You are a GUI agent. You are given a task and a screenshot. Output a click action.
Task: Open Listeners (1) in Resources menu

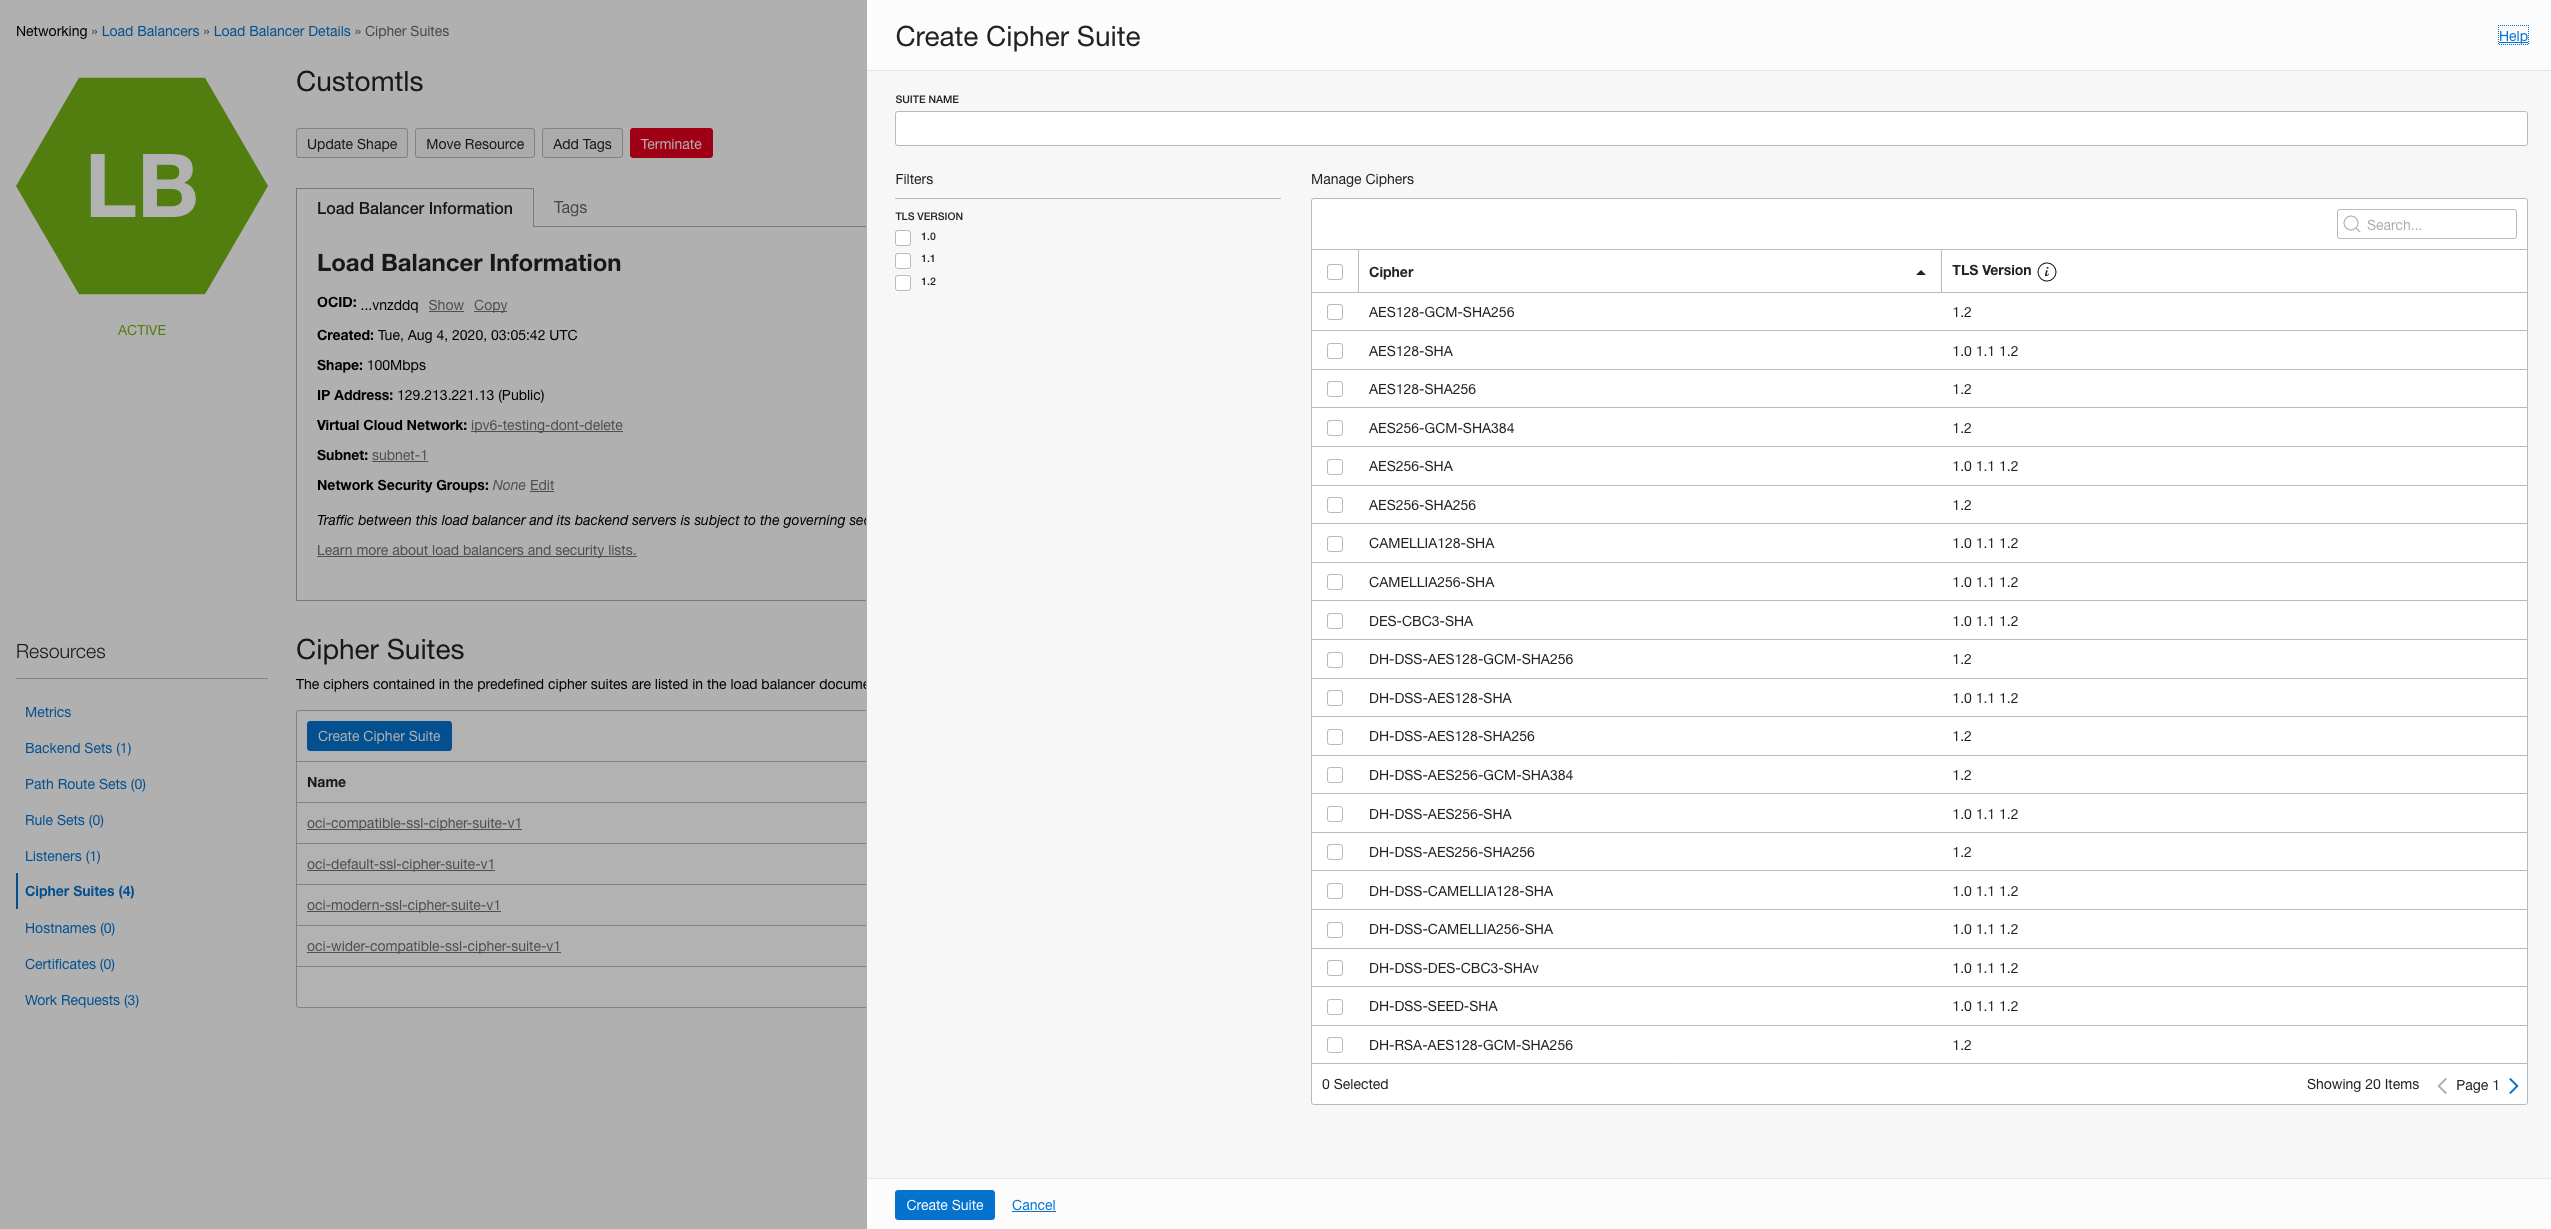pyautogui.click(x=62, y=856)
